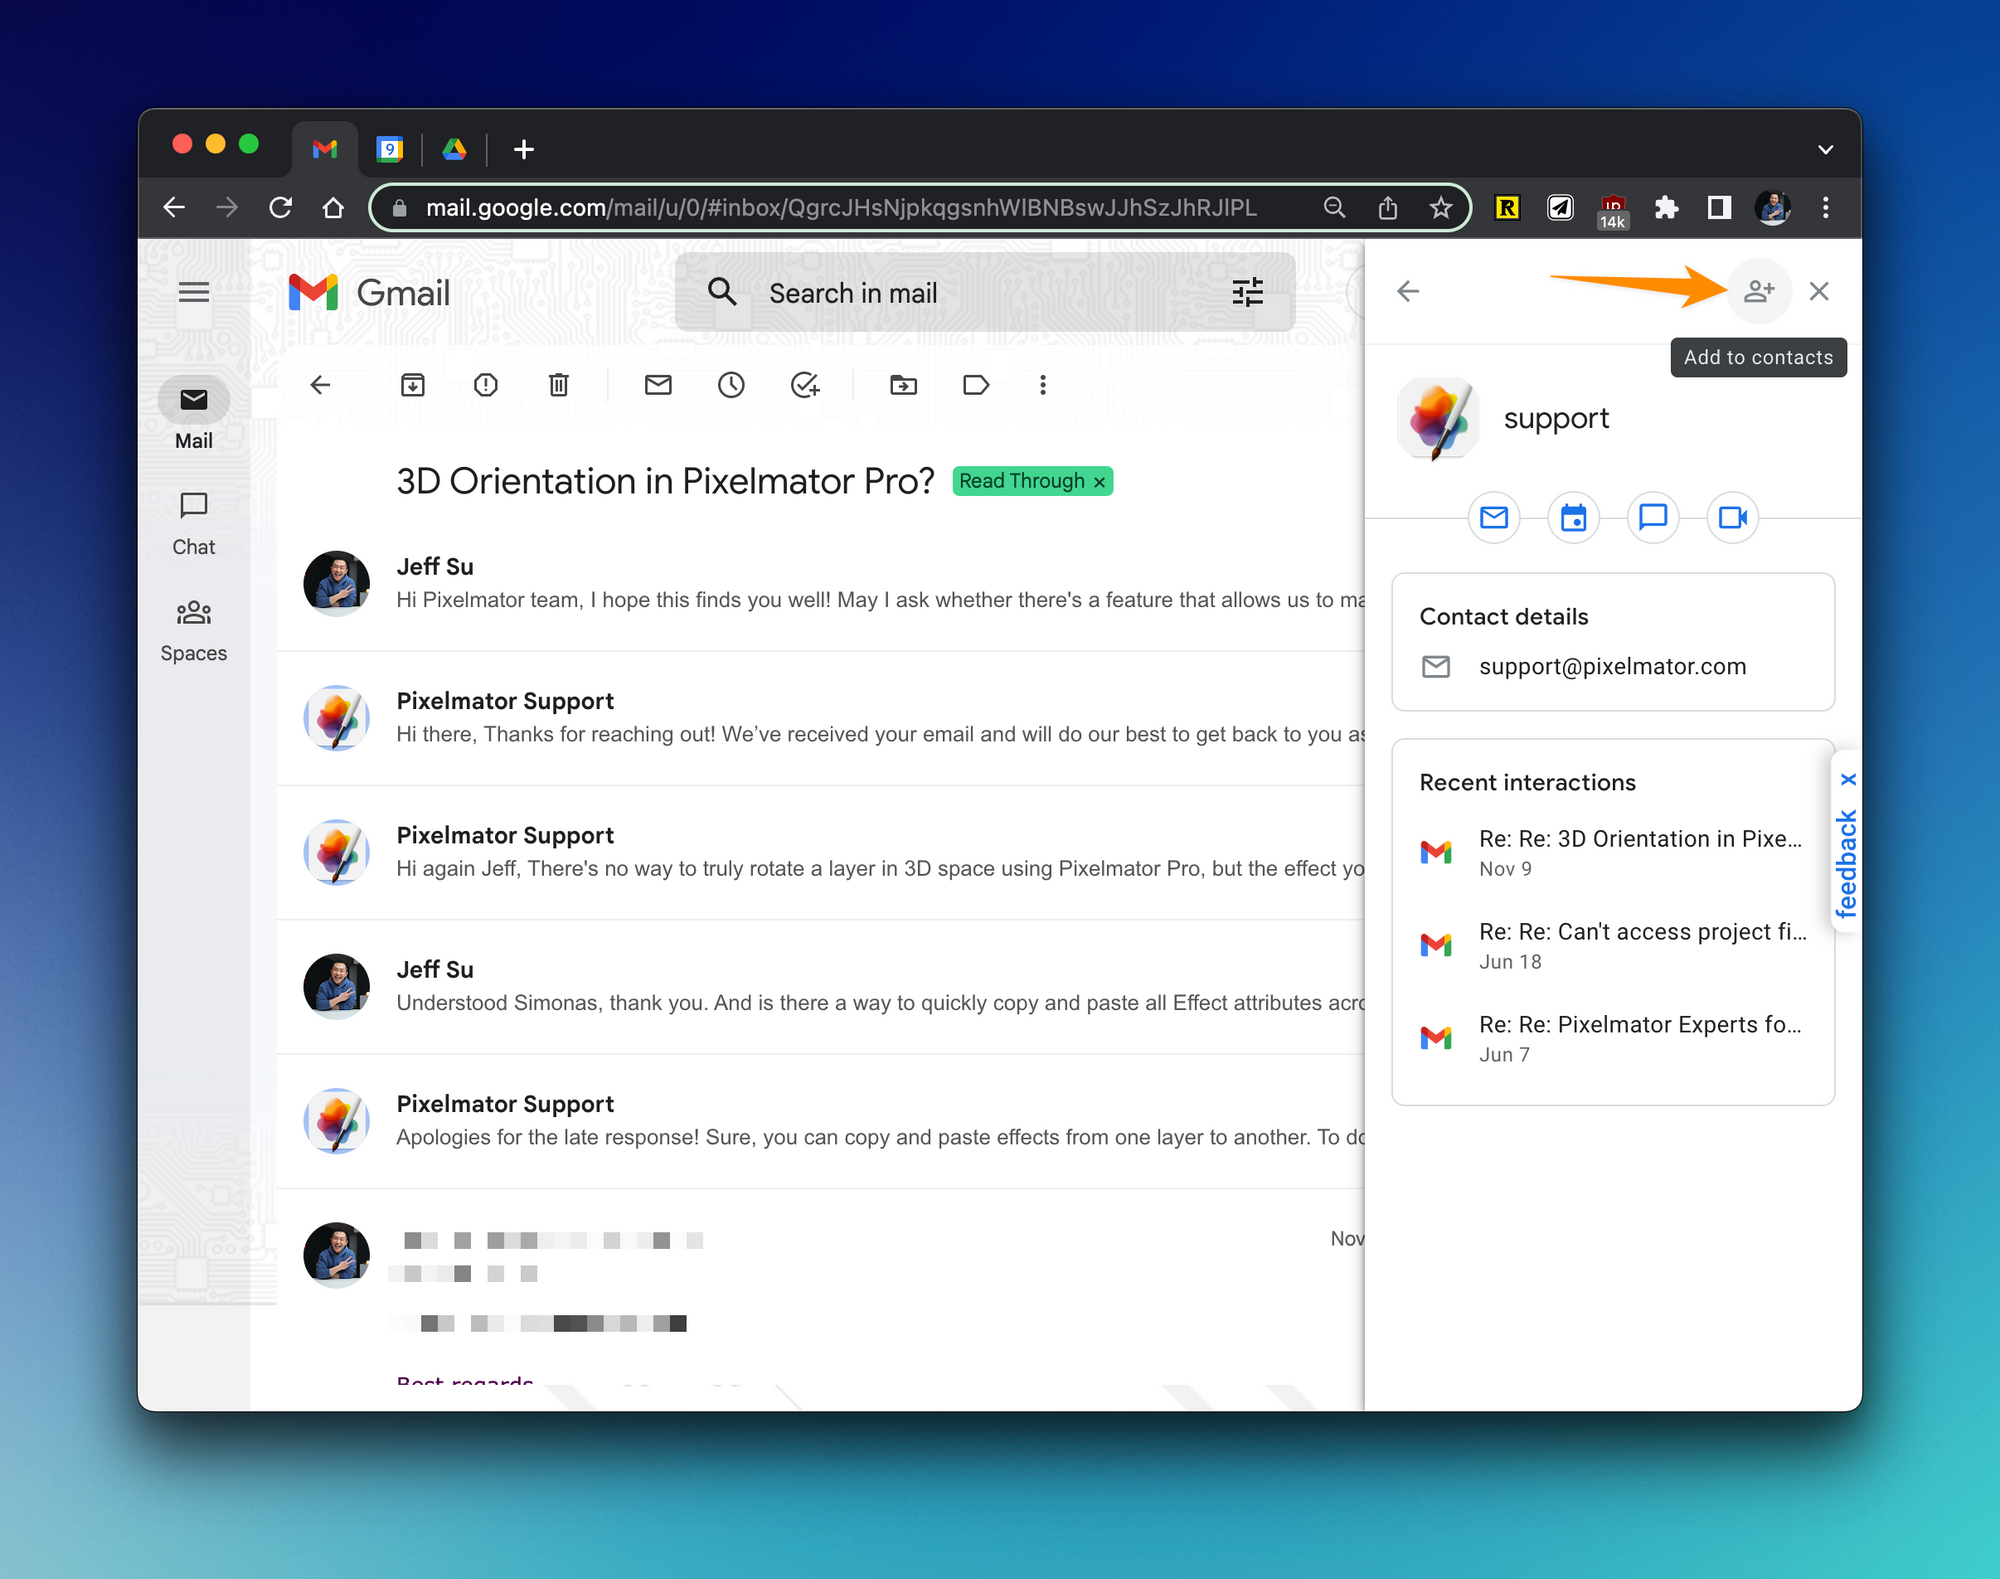Go back in contact side panel
The height and width of the screenshot is (1579, 2000).
click(1408, 291)
